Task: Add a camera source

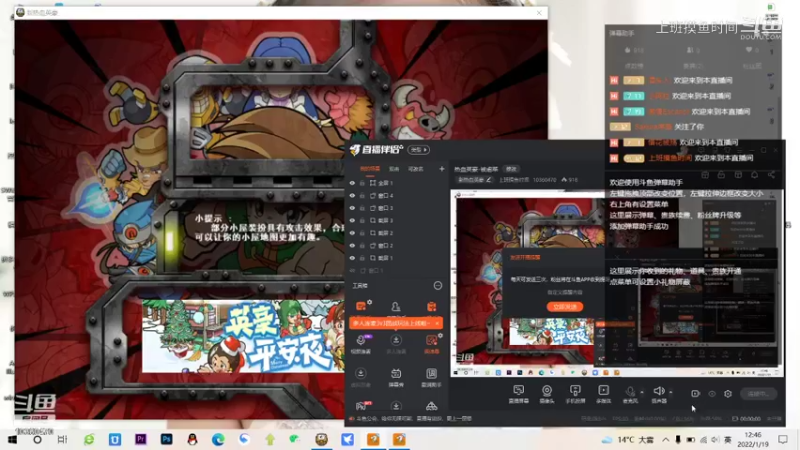Action: click(547, 394)
